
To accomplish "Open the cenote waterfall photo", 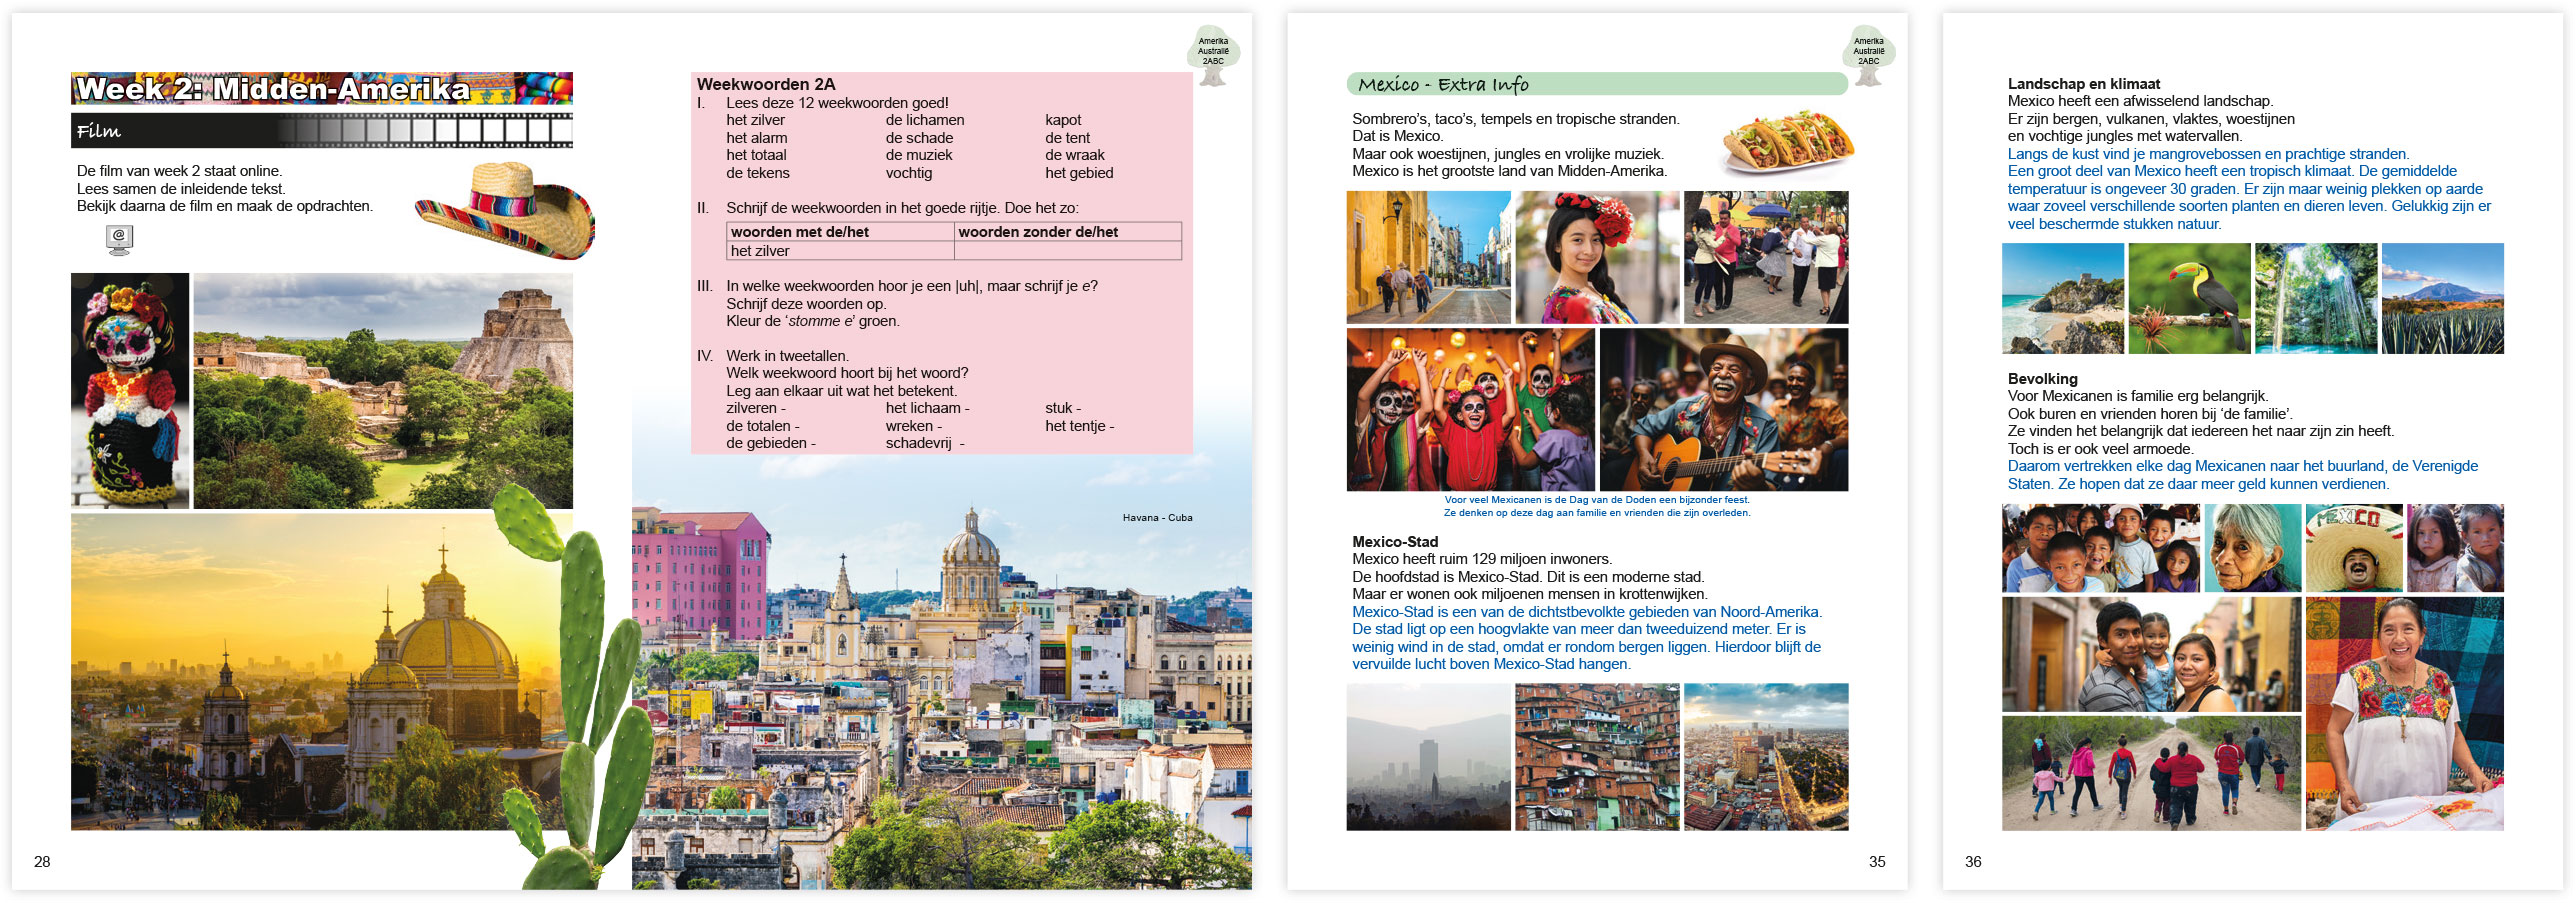I will click(x=2316, y=298).
